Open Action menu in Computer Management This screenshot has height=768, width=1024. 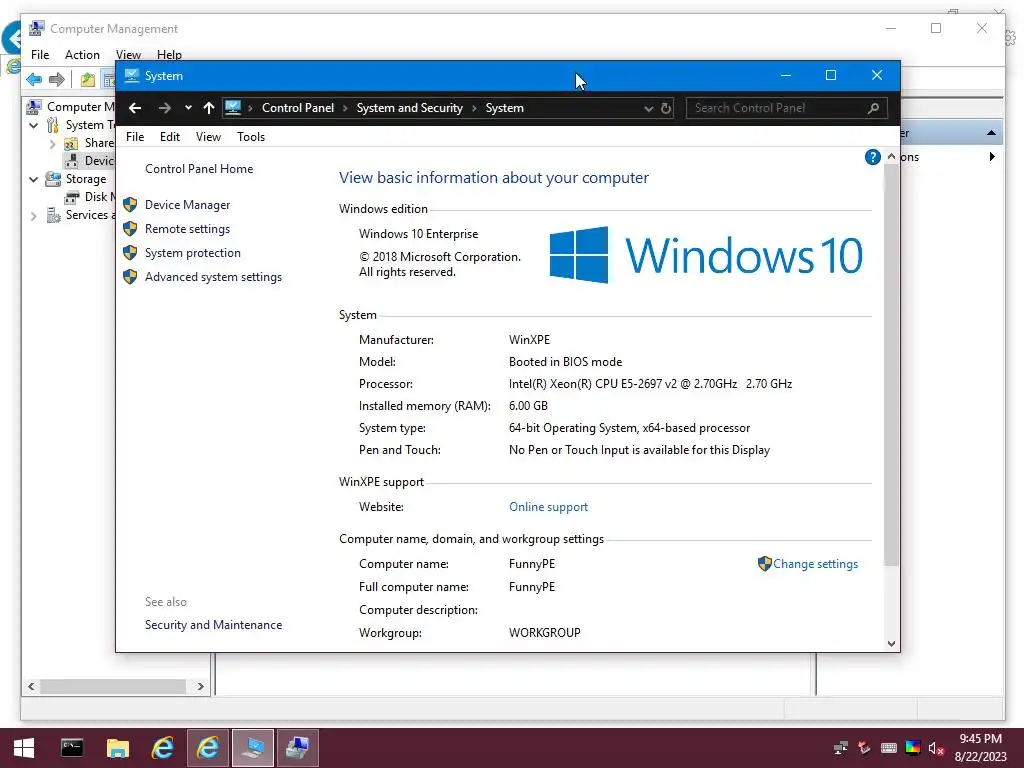[x=82, y=55]
